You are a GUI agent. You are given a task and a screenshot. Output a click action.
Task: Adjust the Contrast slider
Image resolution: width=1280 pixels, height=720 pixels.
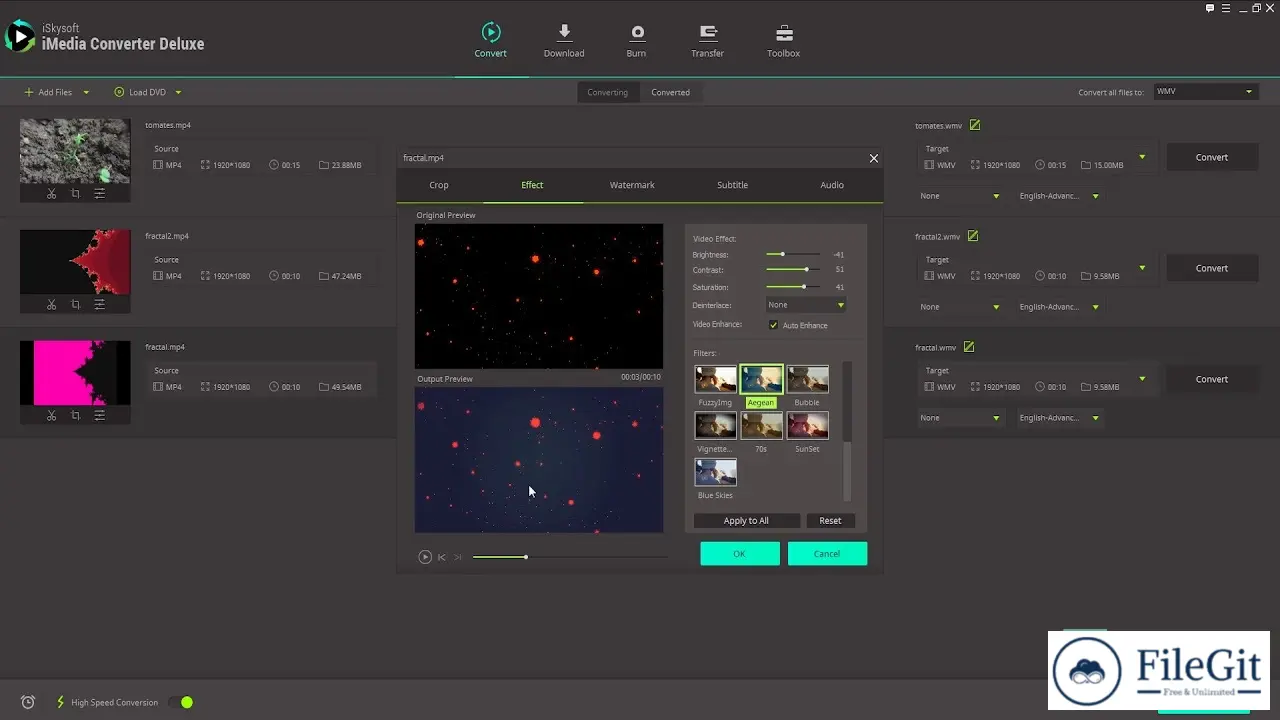click(793, 270)
